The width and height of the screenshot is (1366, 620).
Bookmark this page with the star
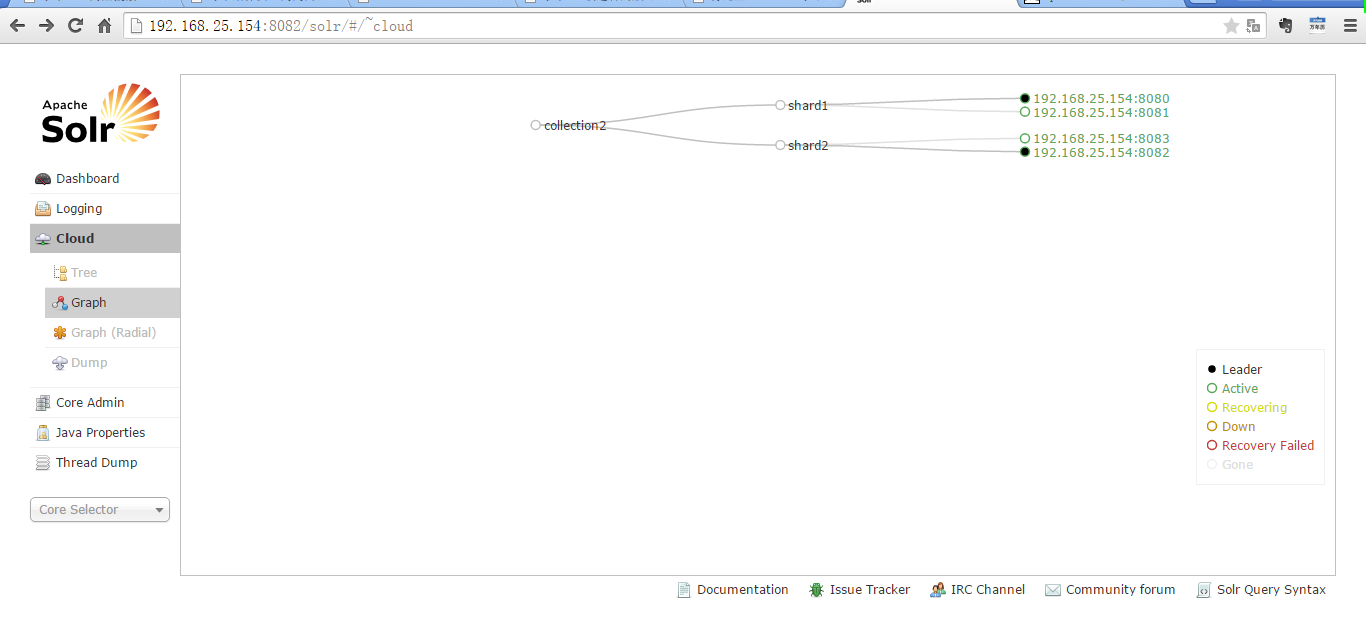1231,26
